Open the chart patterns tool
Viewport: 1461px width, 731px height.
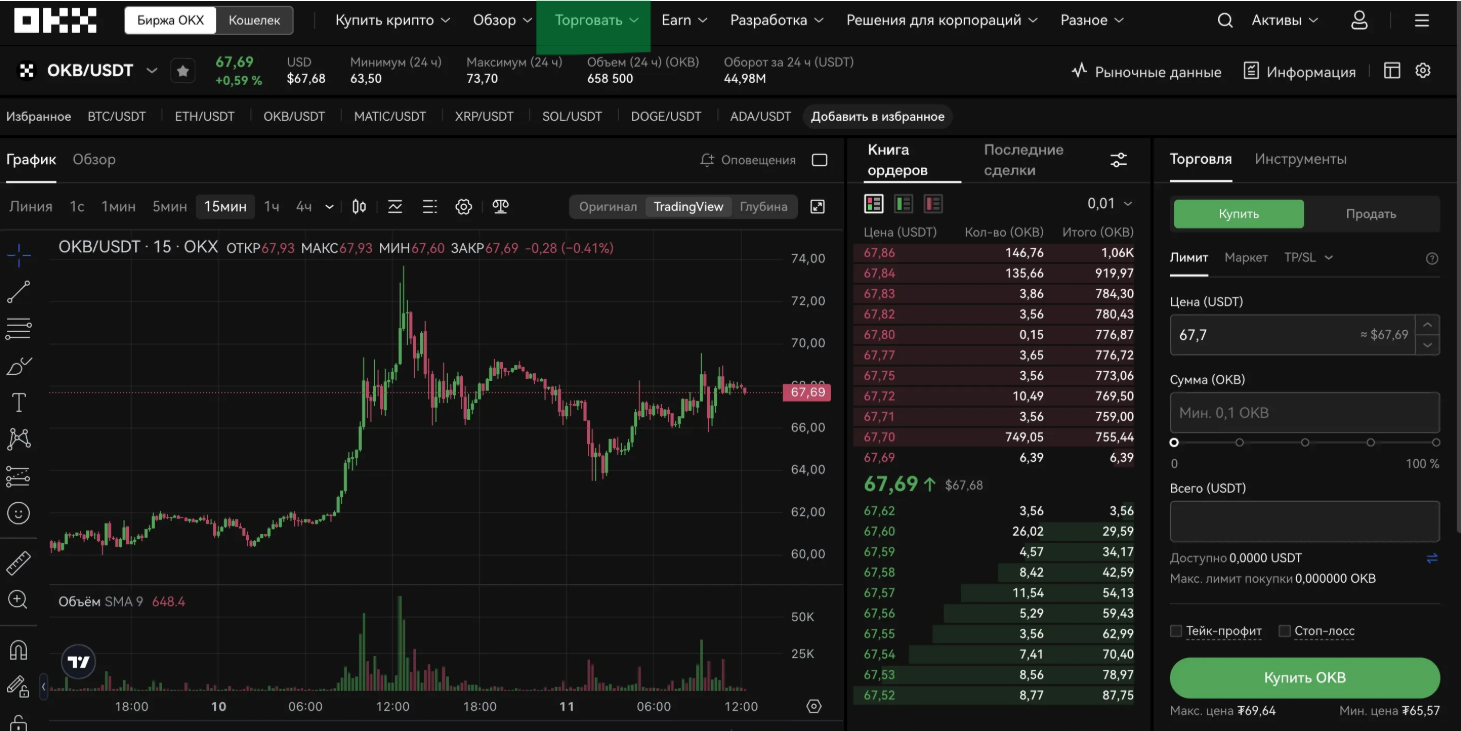19,439
